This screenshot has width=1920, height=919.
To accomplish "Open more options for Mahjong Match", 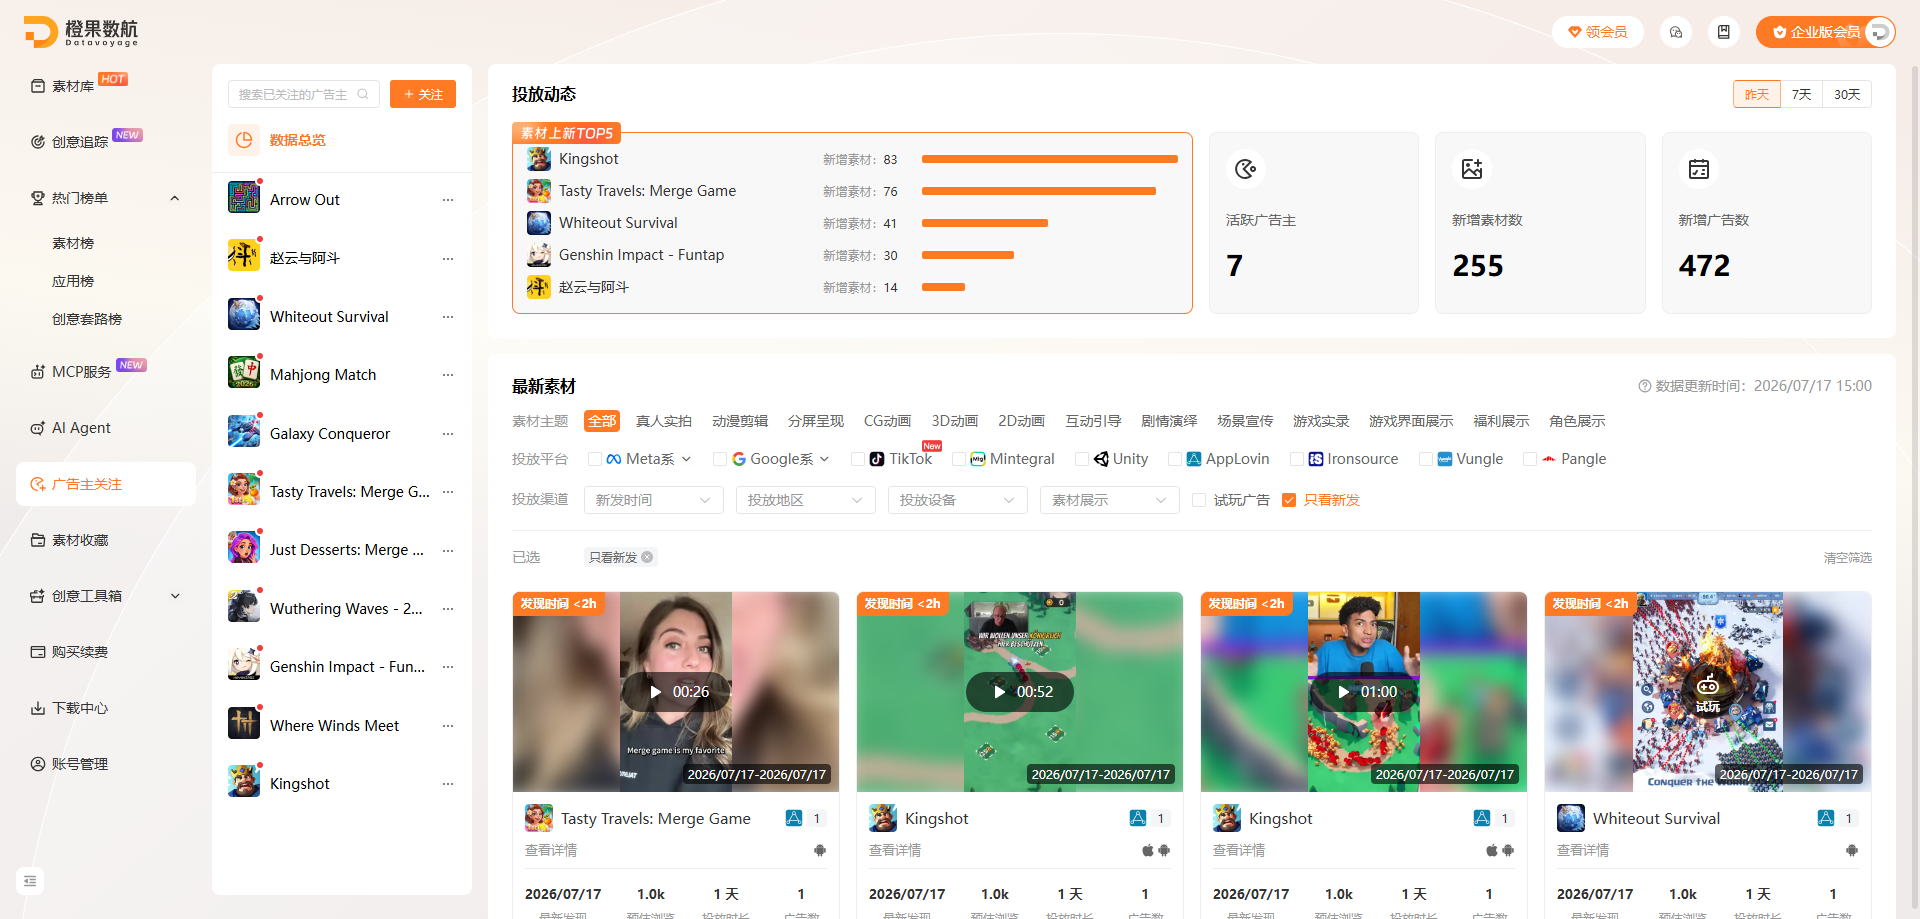I will [448, 375].
